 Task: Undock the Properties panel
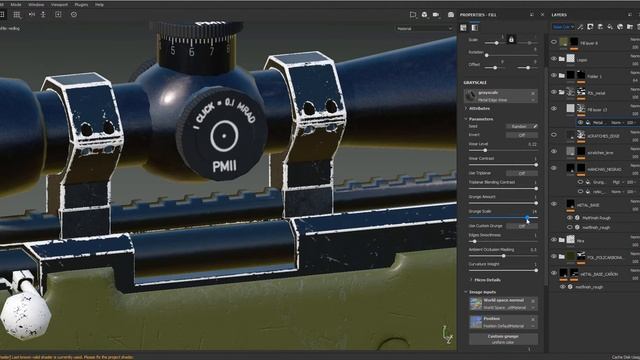coord(532,15)
